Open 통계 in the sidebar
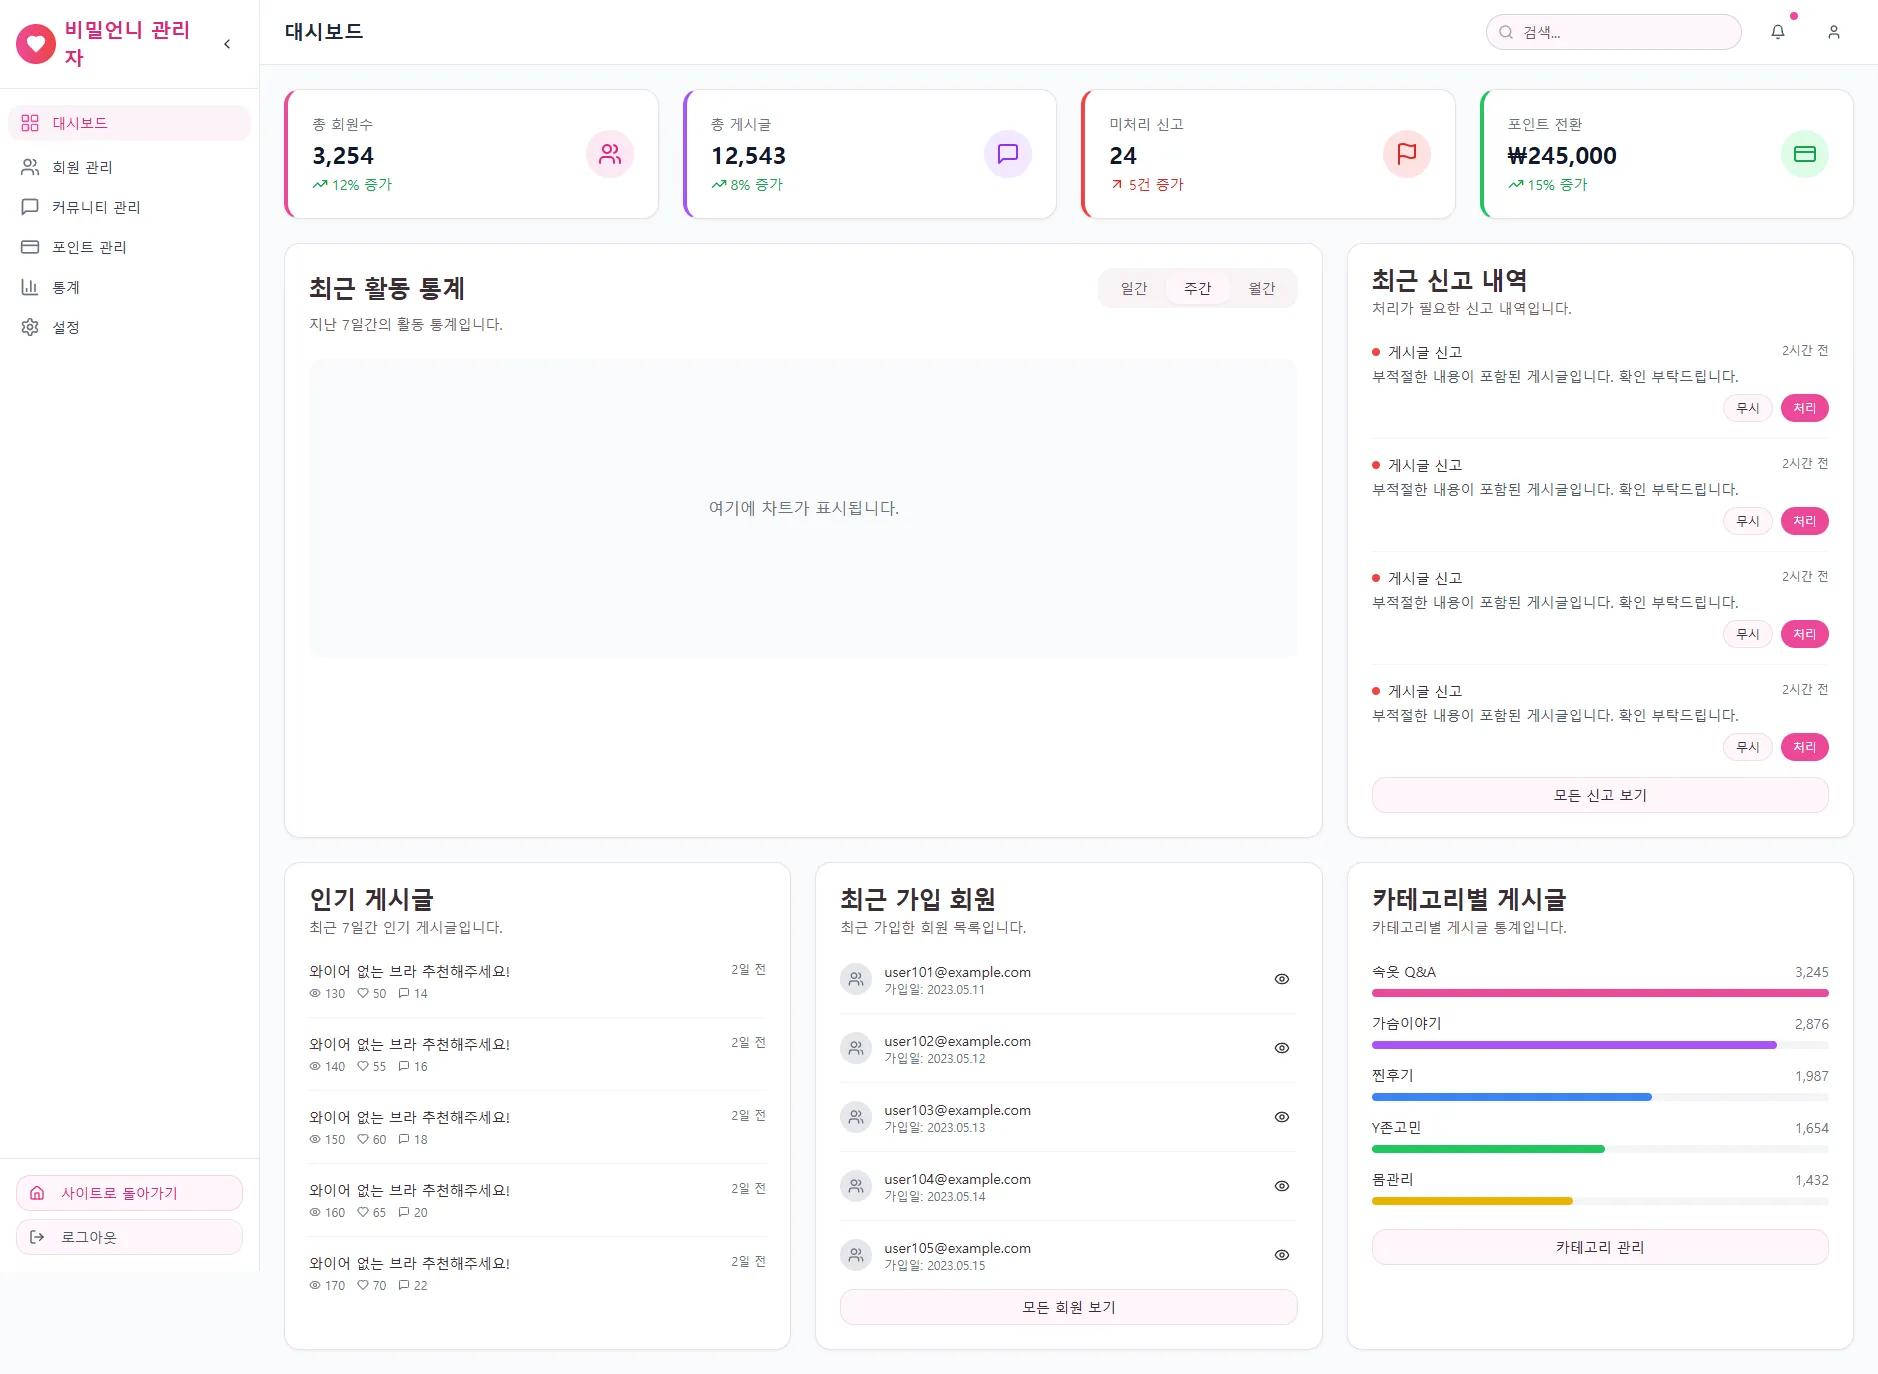Image resolution: width=1878 pixels, height=1374 pixels. (x=129, y=287)
